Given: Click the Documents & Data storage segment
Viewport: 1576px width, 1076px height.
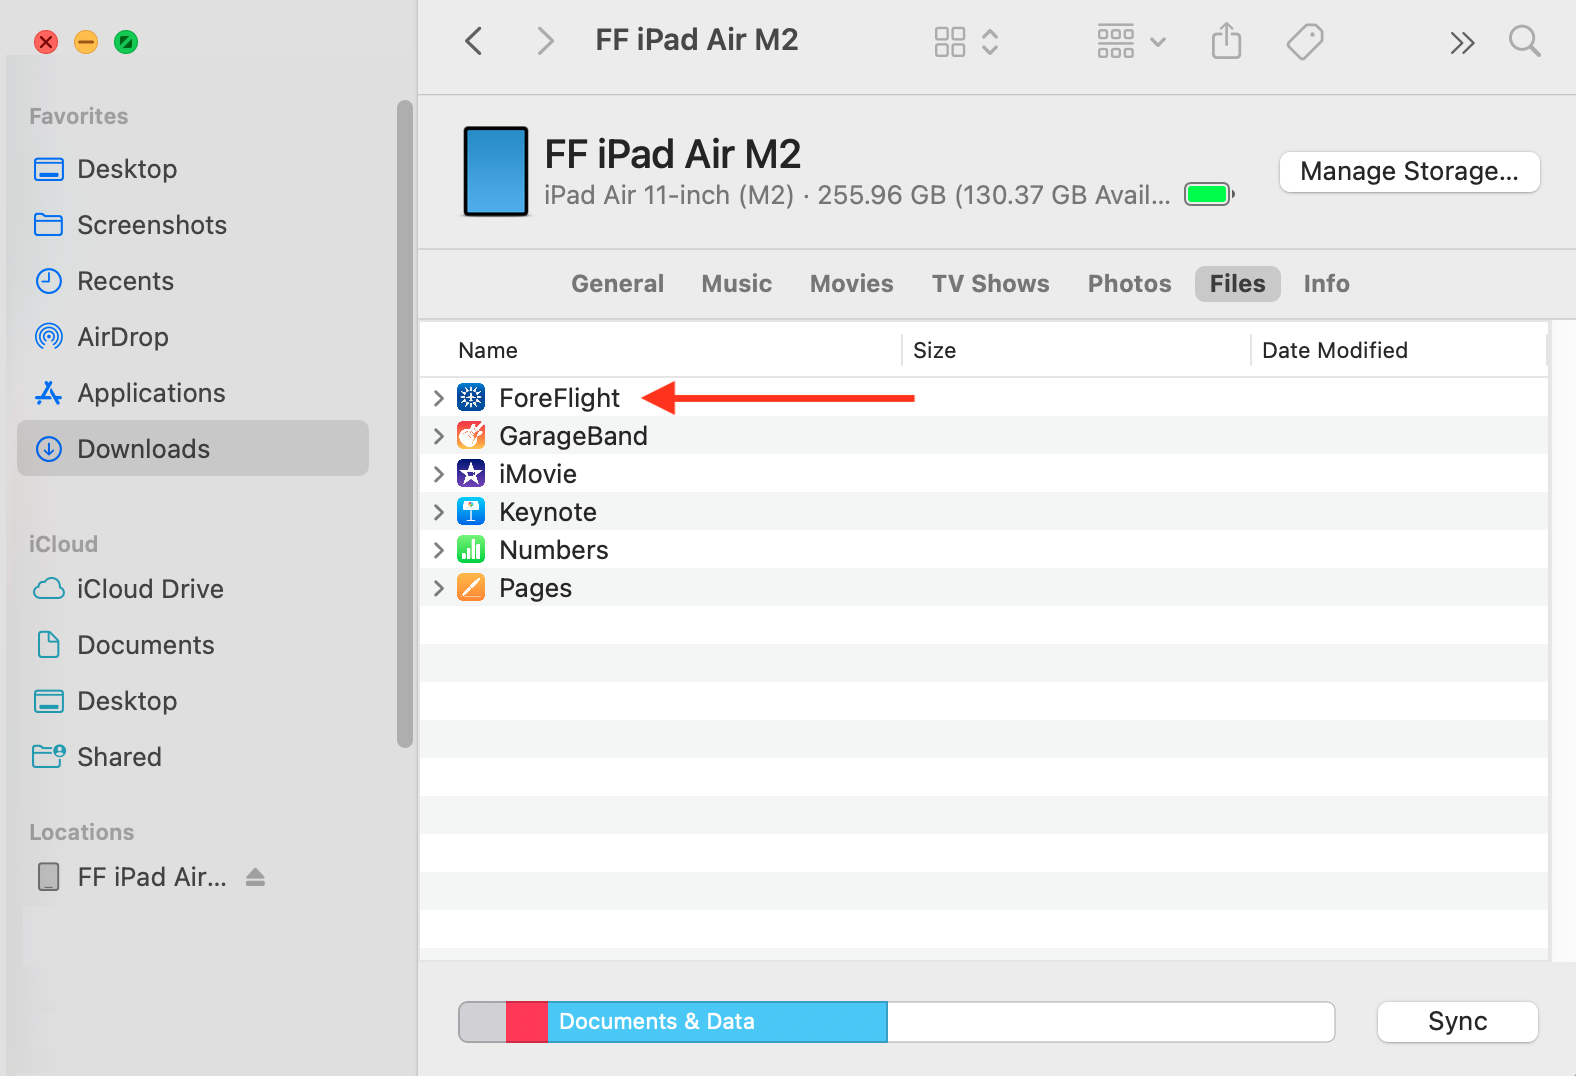Looking at the screenshot, I should (x=717, y=1021).
